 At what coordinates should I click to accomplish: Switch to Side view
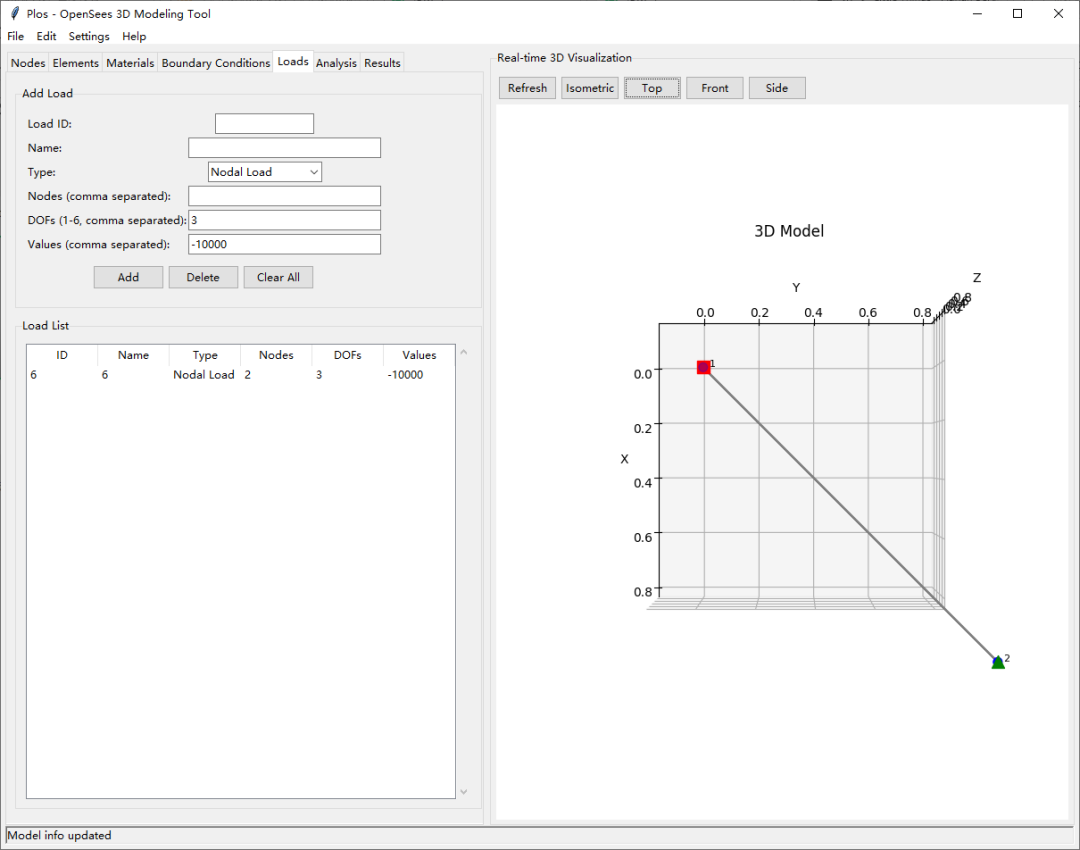(777, 88)
